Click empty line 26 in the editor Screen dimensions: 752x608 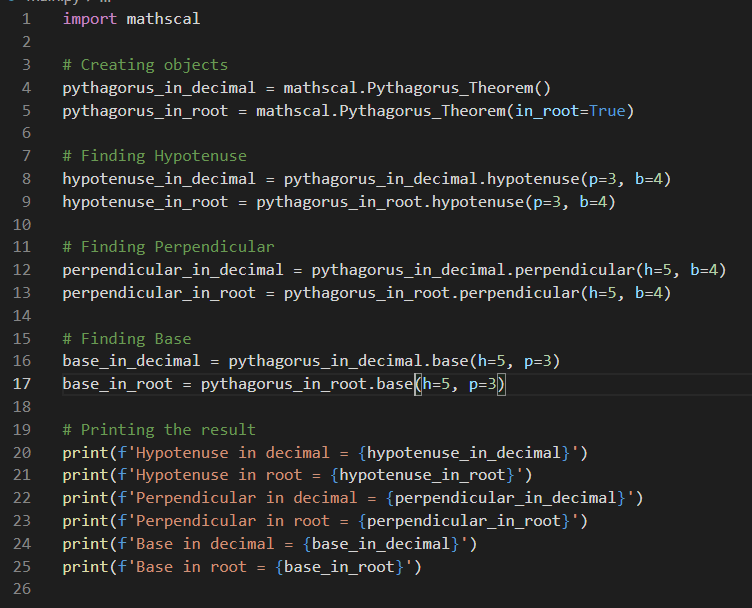[384, 589]
